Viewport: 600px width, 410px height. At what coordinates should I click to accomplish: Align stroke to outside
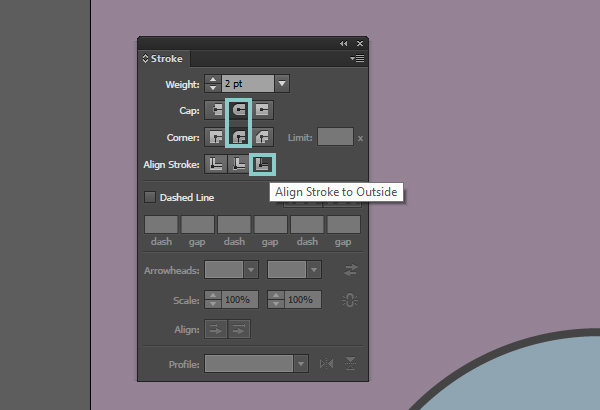coord(262,164)
